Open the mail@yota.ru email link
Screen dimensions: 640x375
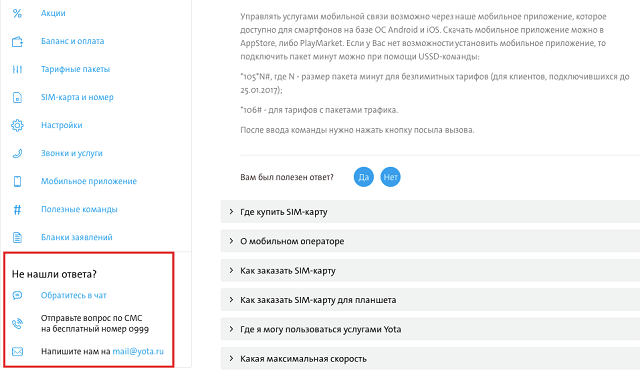coord(138,351)
